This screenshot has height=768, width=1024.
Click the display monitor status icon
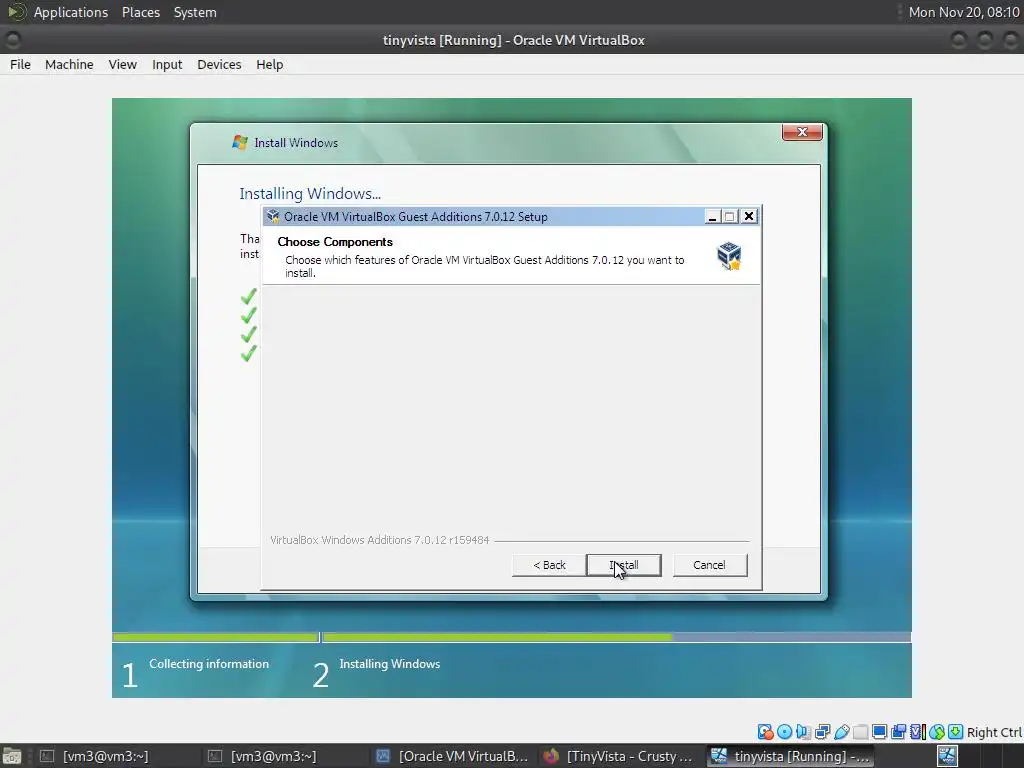(x=880, y=732)
